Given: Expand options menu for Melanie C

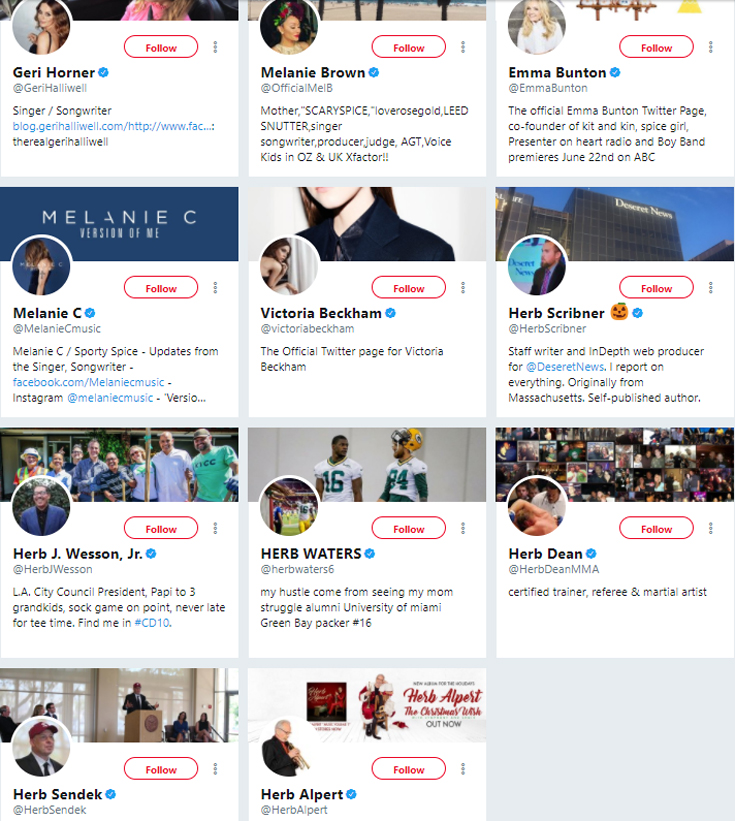Looking at the screenshot, I should click(x=215, y=288).
